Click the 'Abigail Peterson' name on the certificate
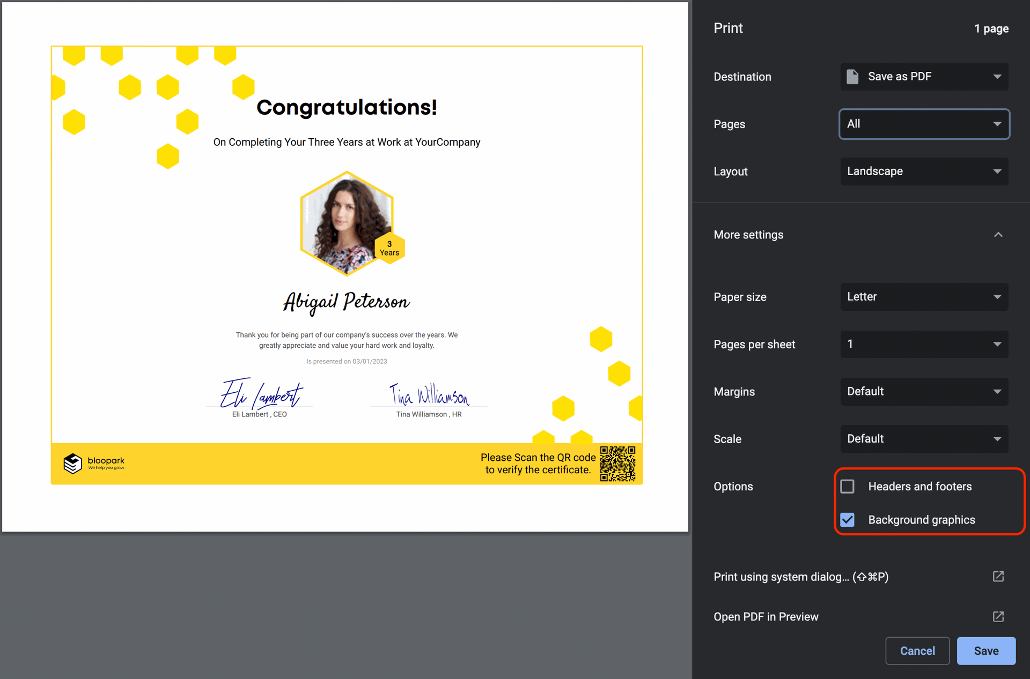1030x679 pixels. point(346,301)
